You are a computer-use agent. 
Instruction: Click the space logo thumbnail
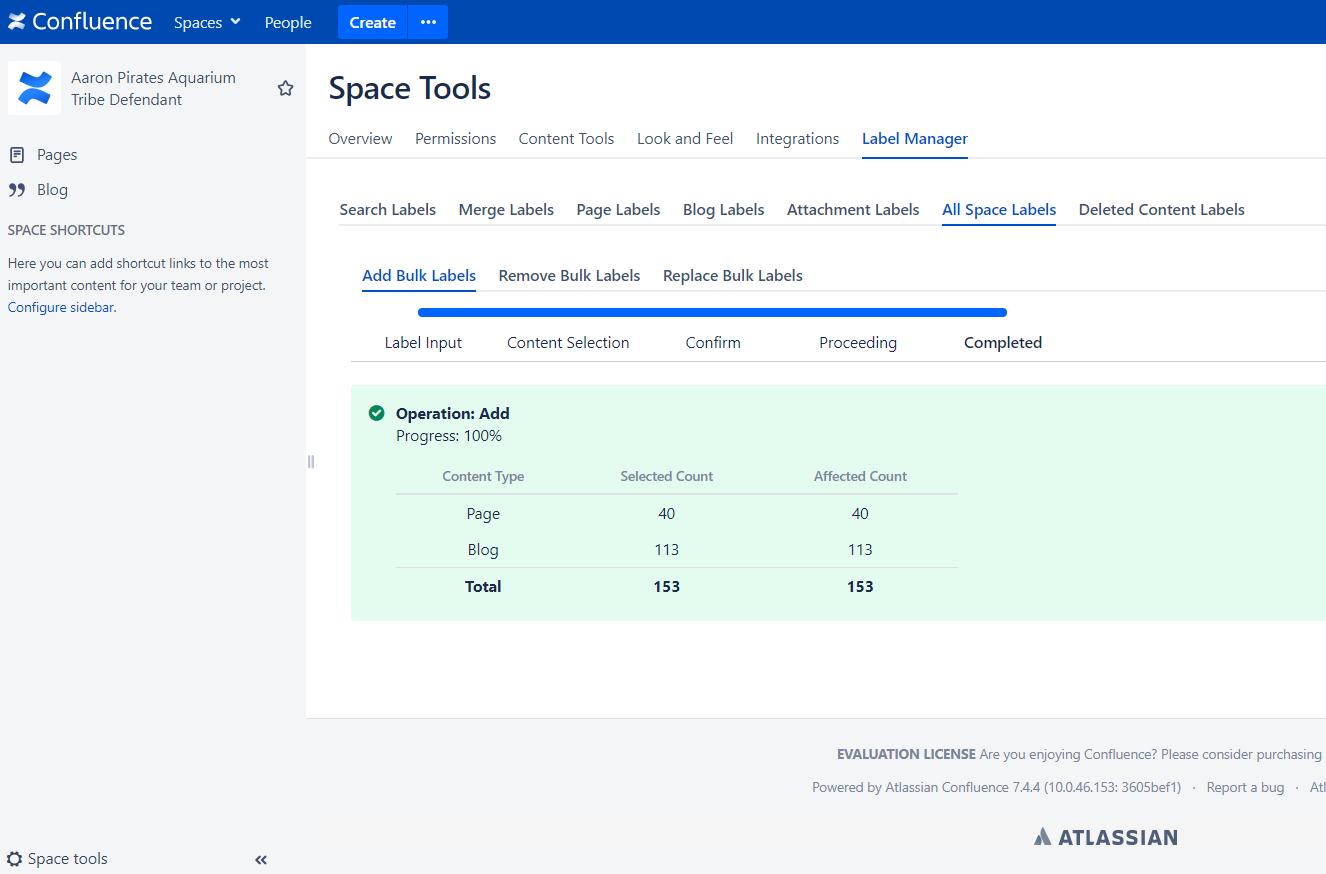click(x=34, y=88)
